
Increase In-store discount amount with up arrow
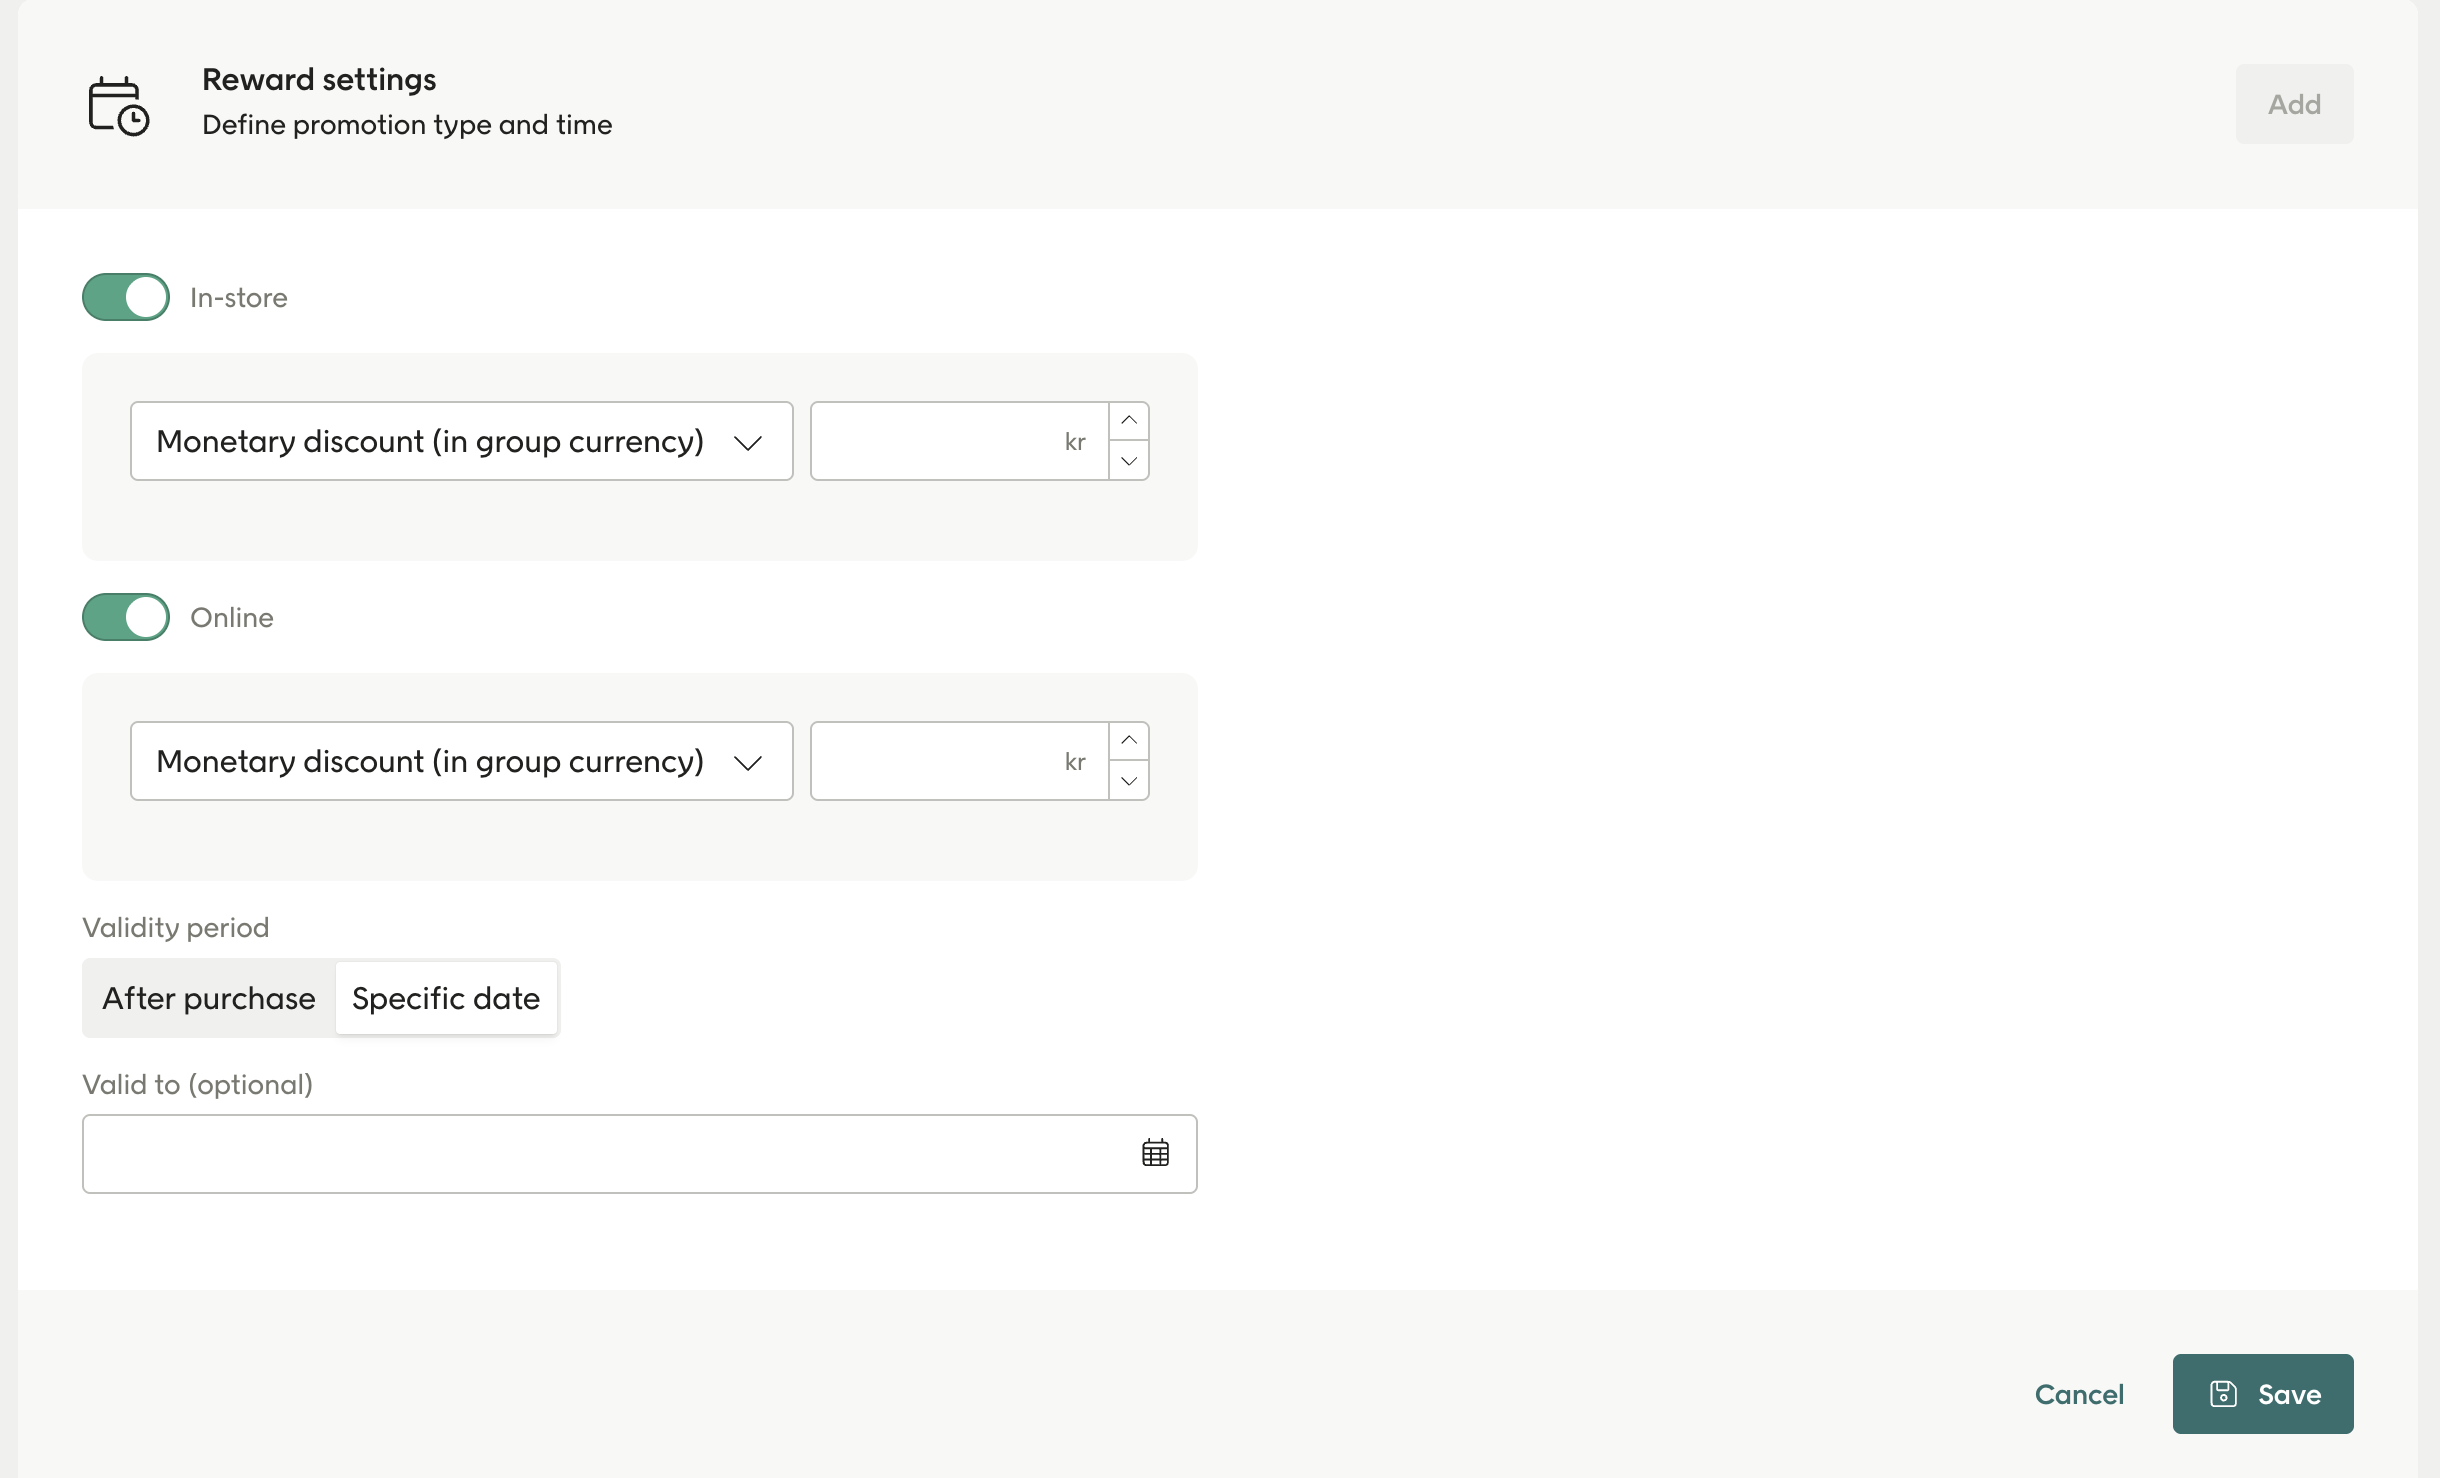1129,421
